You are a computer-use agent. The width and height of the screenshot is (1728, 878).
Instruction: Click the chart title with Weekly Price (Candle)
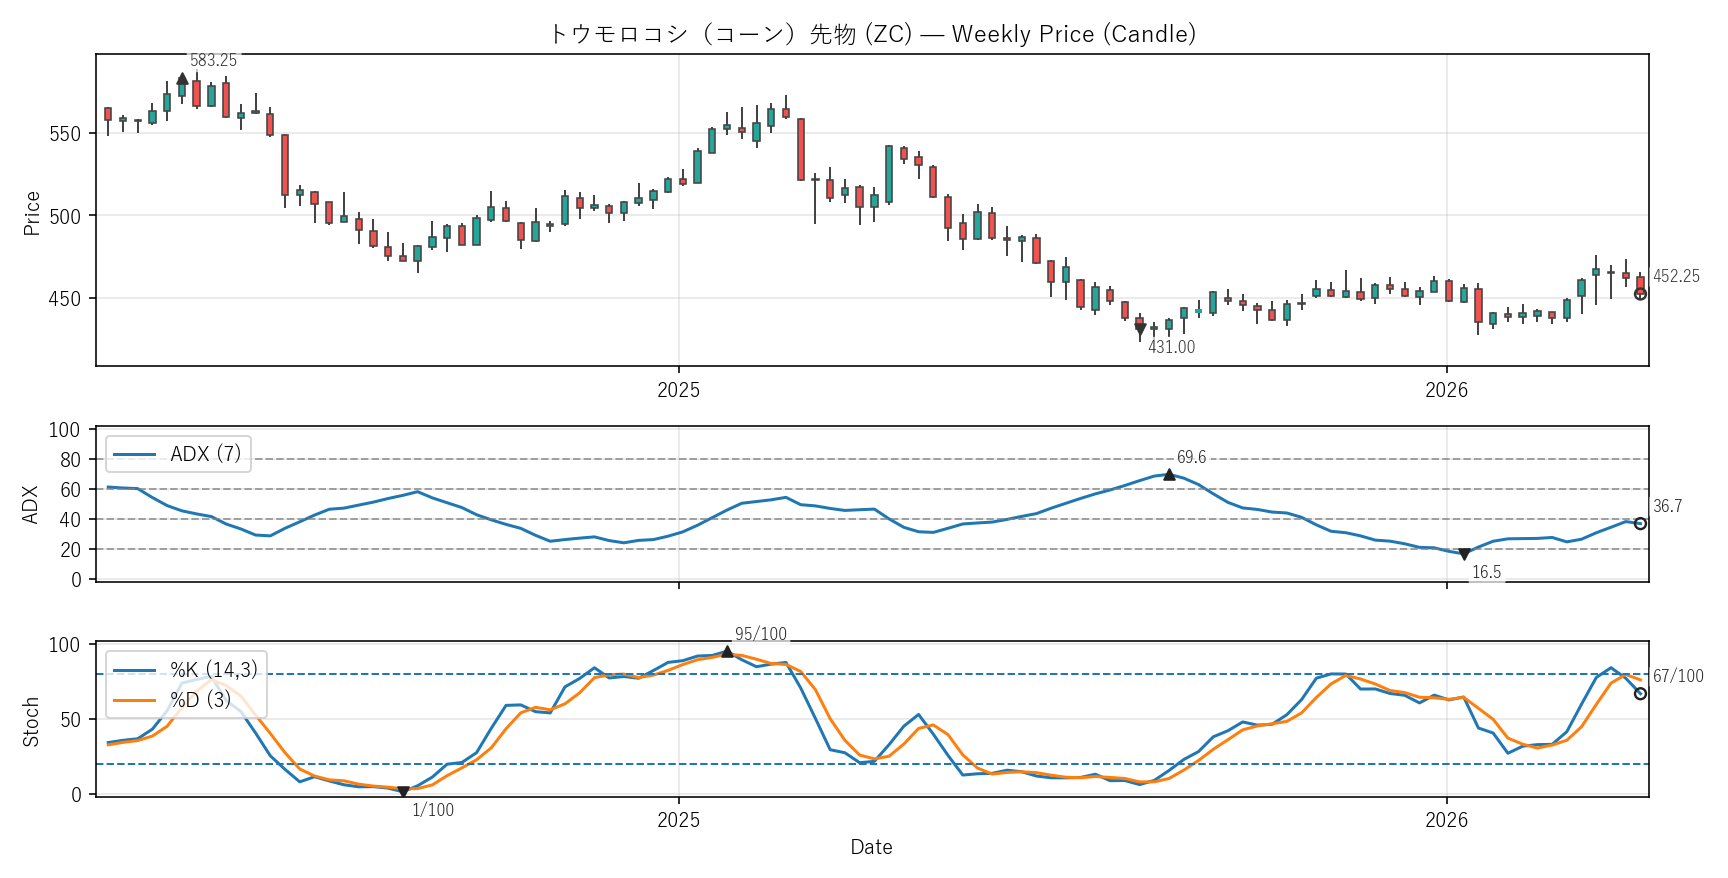click(x=872, y=34)
